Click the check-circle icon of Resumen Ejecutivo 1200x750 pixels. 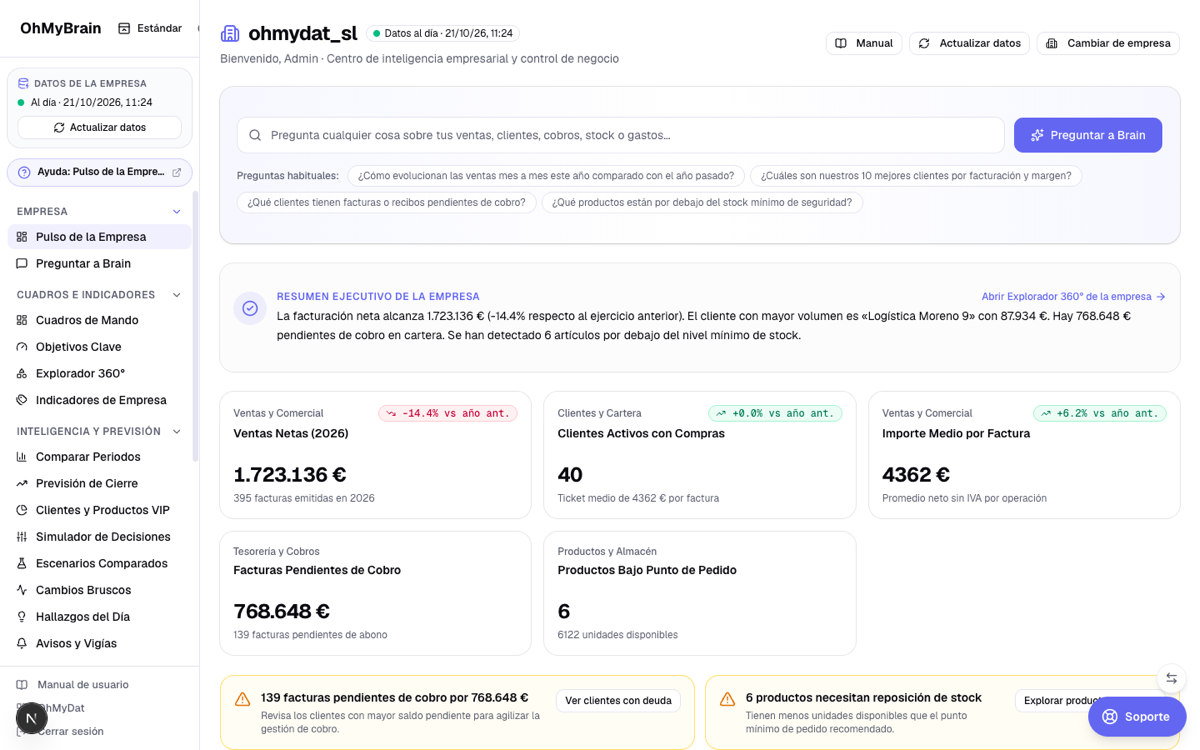[250, 309]
